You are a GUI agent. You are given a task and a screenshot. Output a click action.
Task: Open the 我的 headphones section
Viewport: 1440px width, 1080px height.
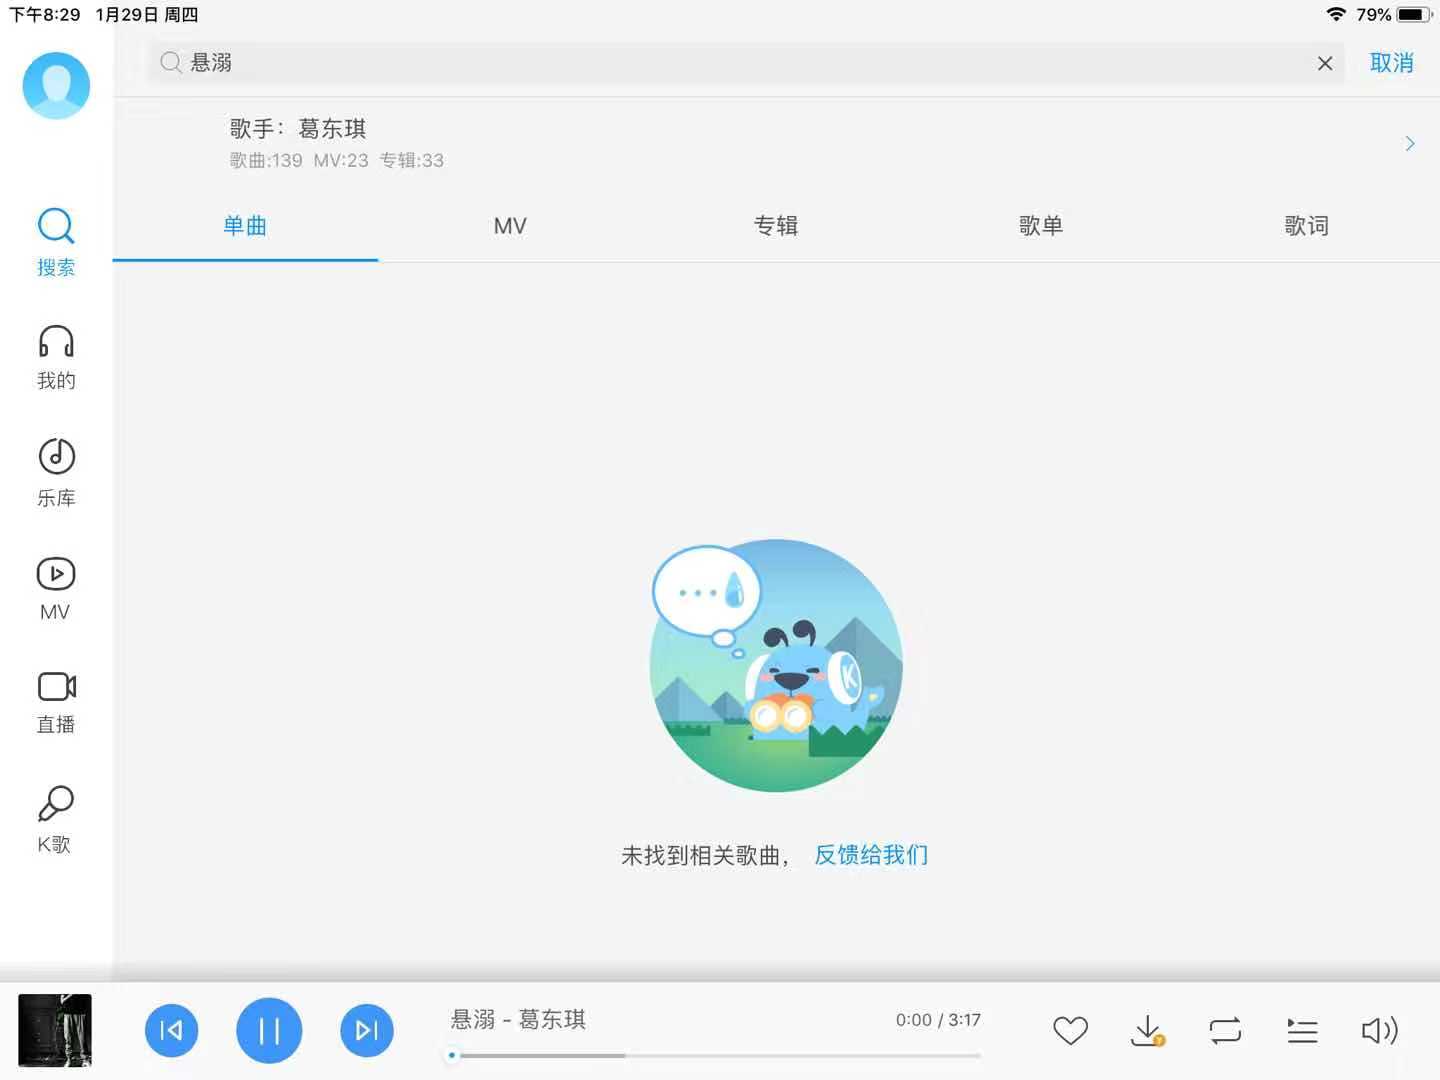[56, 357]
